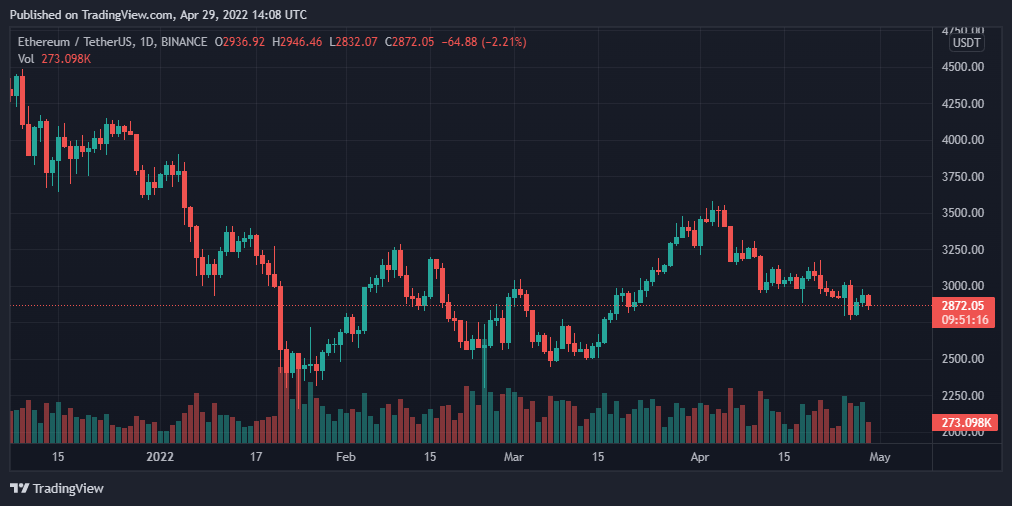Click the candle countdown 09:51:16
The height and width of the screenshot is (506, 1012).
963,320
